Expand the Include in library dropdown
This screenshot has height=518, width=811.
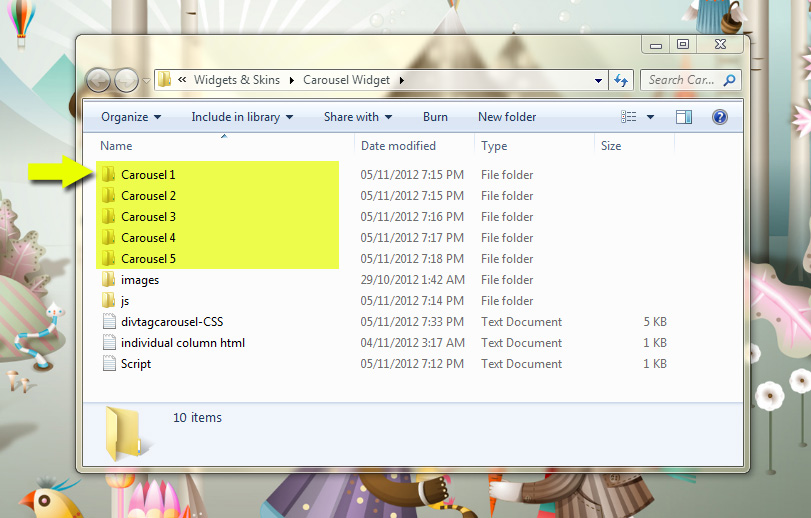click(242, 117)
